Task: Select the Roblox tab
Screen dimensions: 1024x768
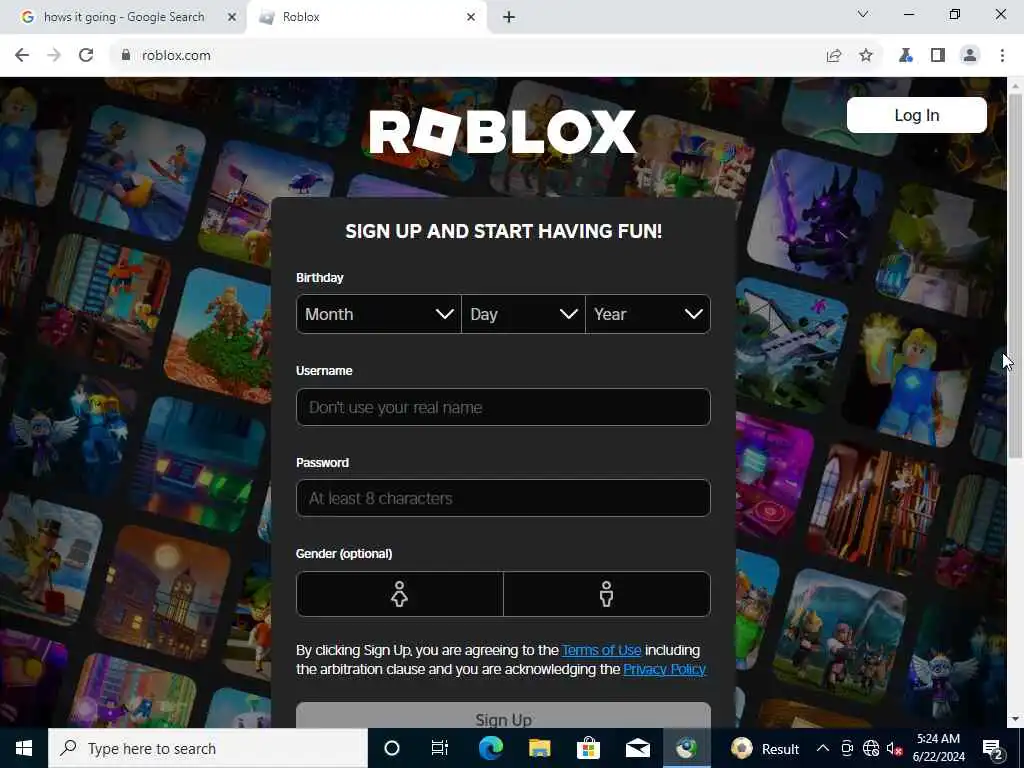Action: point(366,18)
